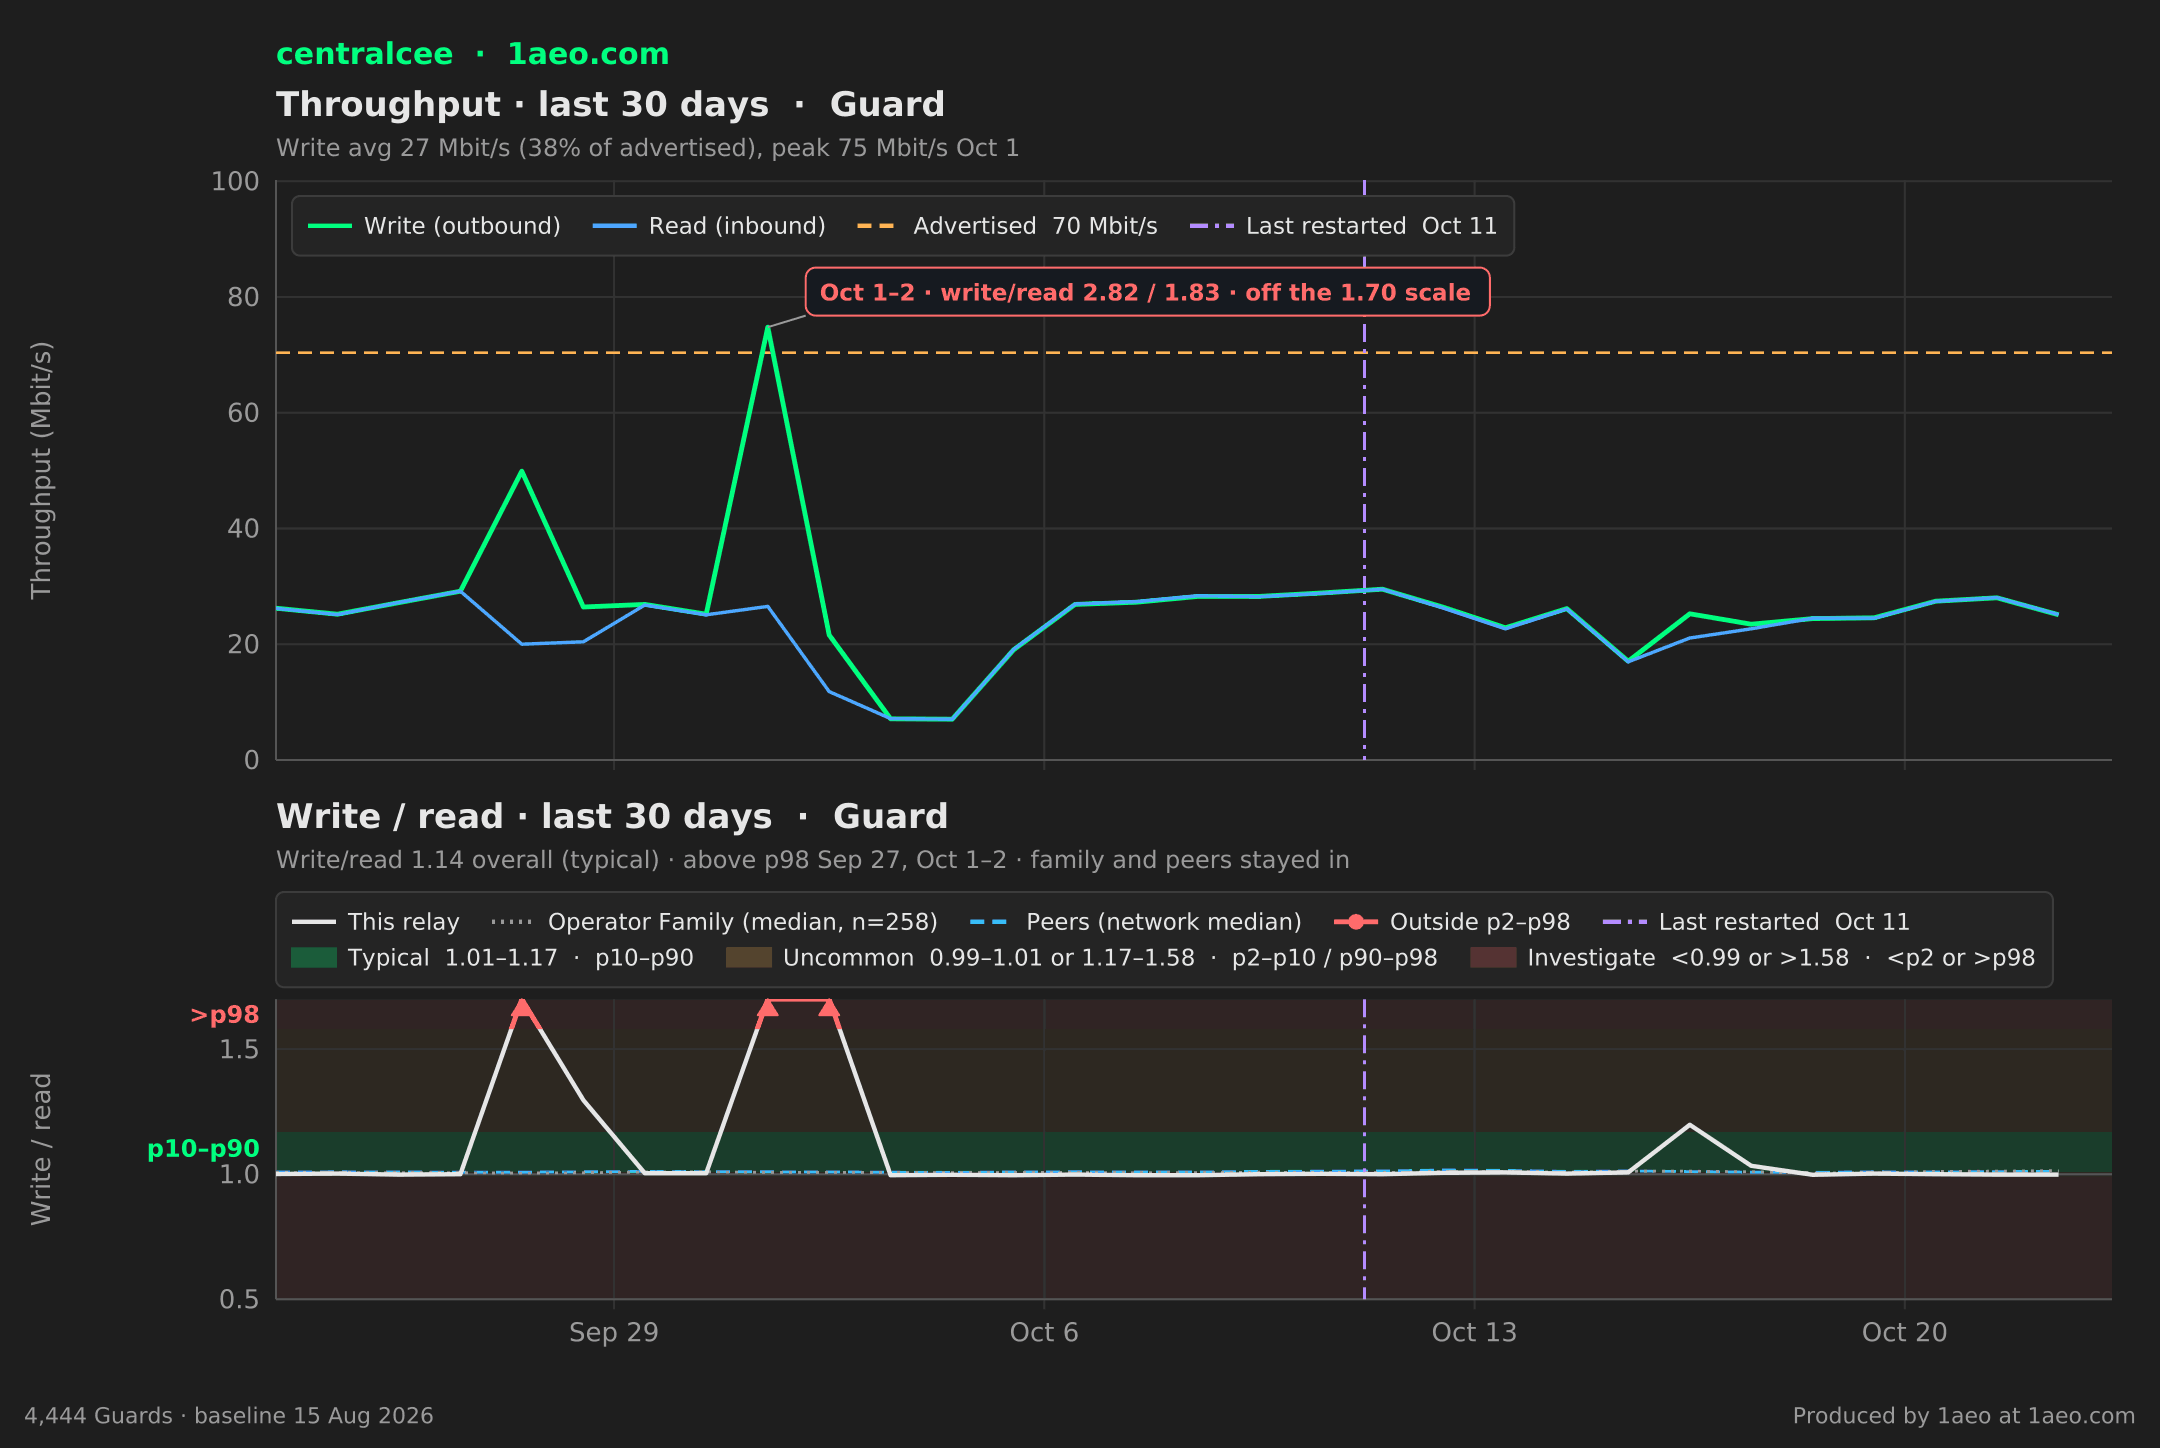Click the 100 throughput y-axis tick label
This screenshot has width=2160, height=1448.
click(x=235, y=182)
